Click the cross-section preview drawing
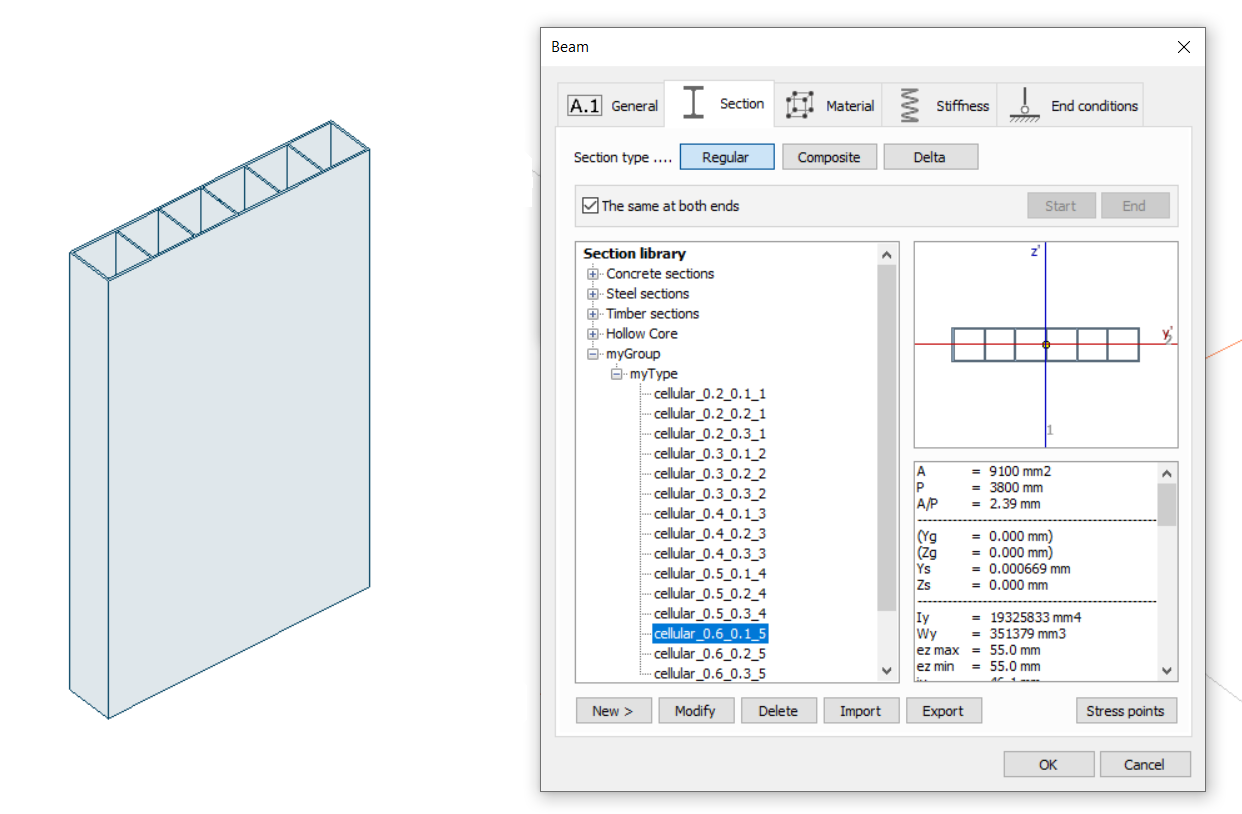 tap(1045, 344)
